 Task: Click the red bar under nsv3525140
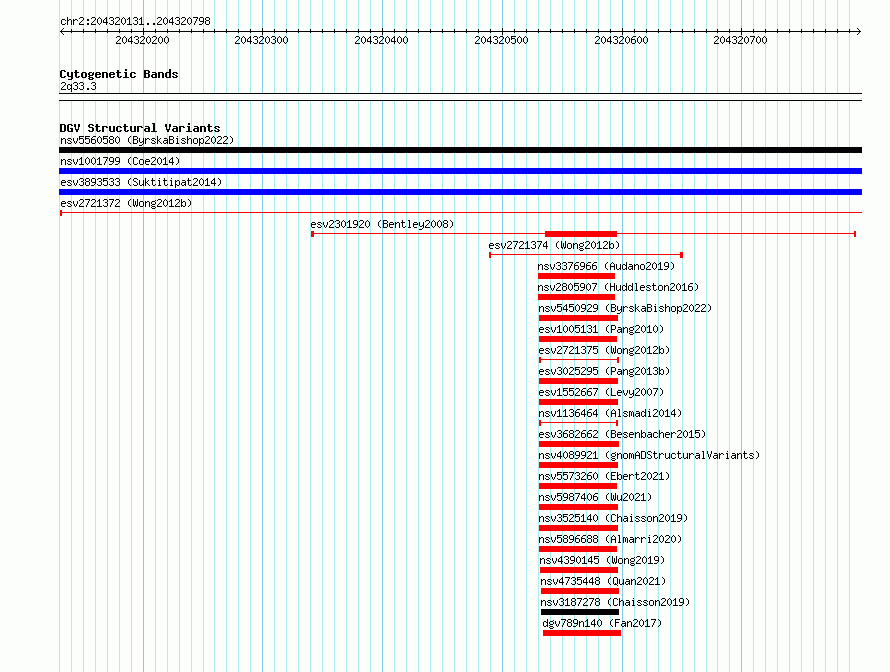click(578, 528)
